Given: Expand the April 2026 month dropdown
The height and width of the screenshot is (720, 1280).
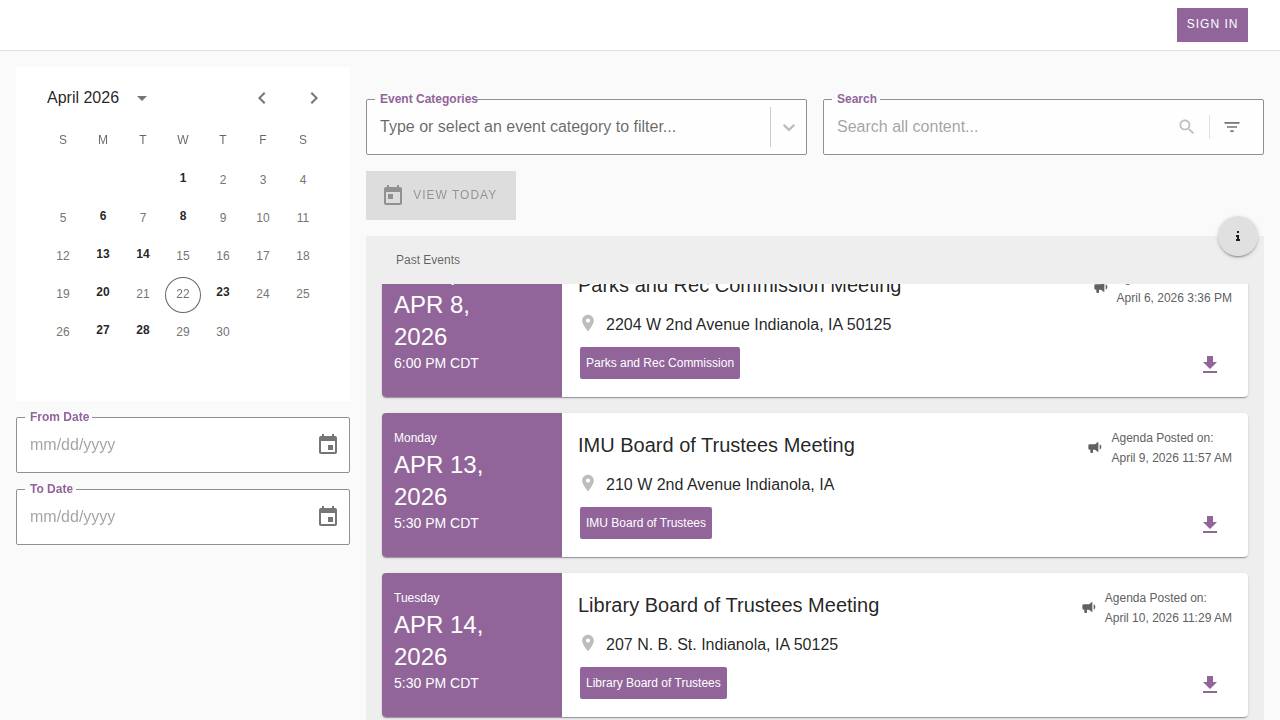Looking at the screenshot, I should tap(142, 98).
